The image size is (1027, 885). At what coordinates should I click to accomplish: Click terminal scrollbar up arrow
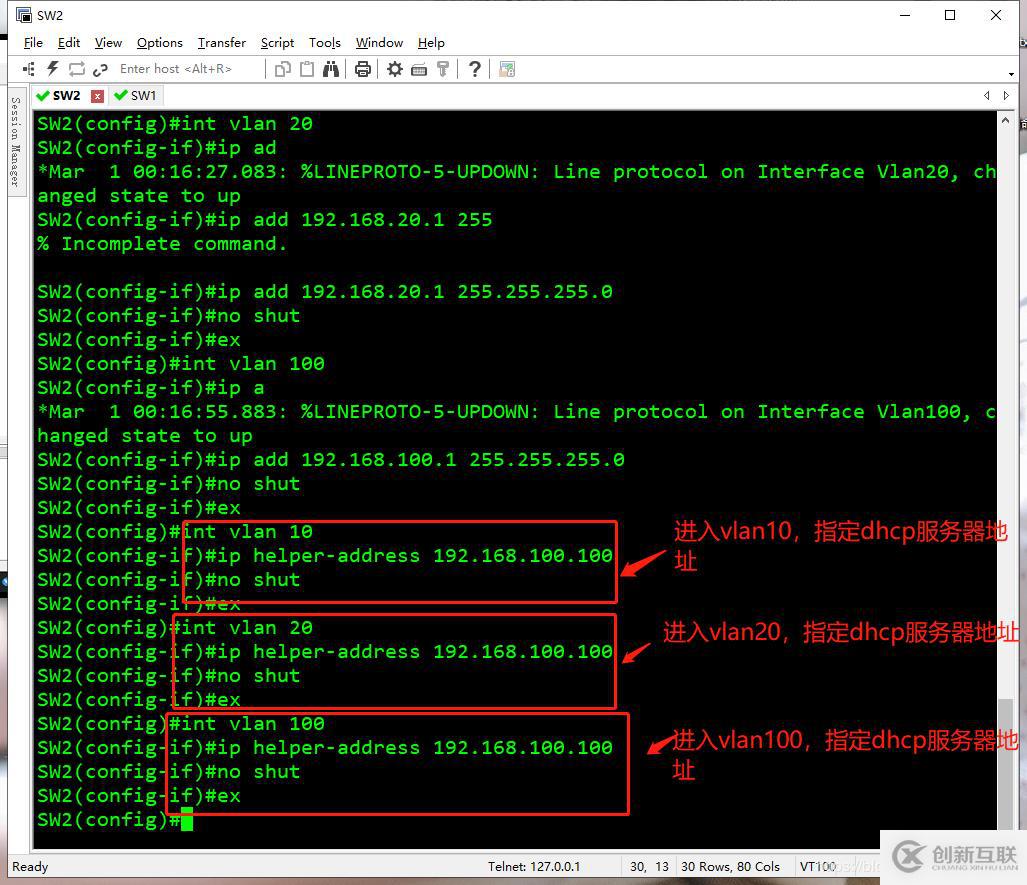(x=1005, y=121)
